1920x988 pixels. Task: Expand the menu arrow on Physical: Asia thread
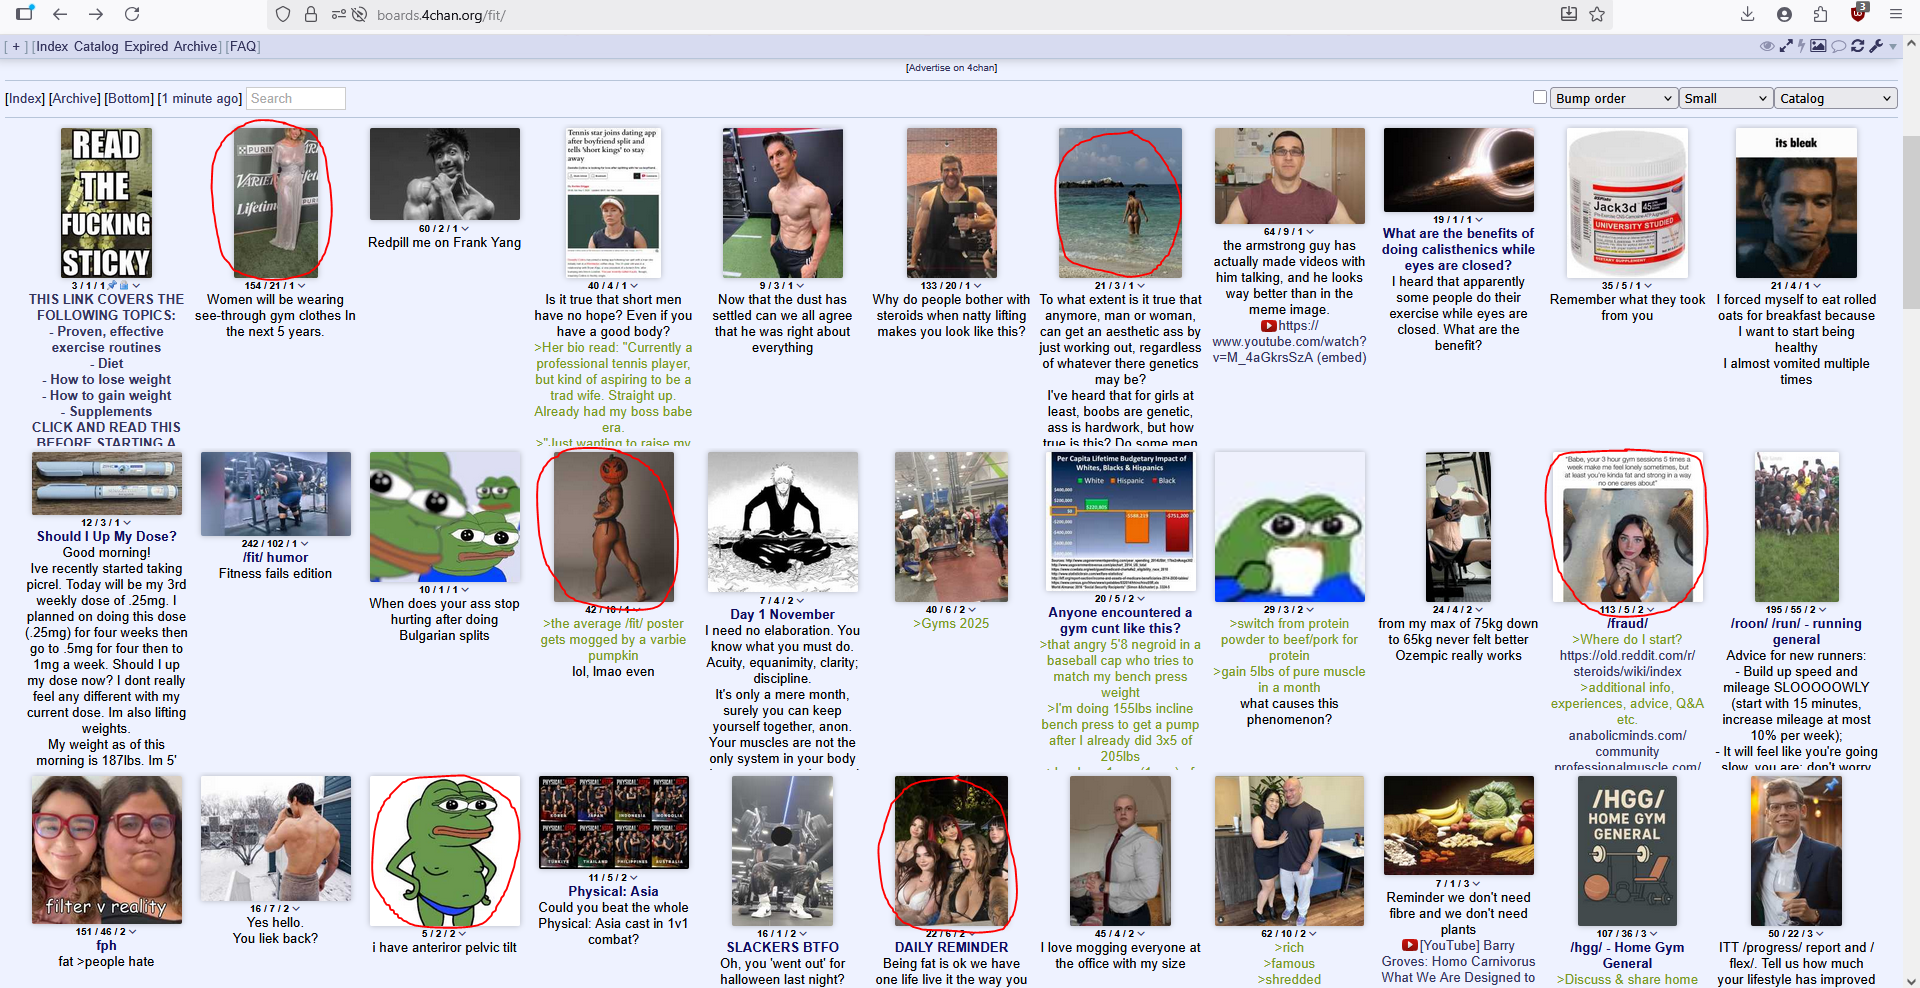point(634,877)
